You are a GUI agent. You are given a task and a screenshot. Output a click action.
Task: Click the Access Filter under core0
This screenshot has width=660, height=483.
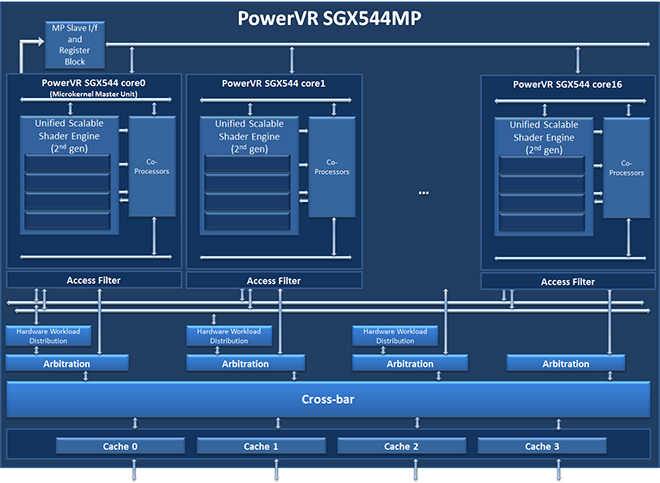point(94,280)
